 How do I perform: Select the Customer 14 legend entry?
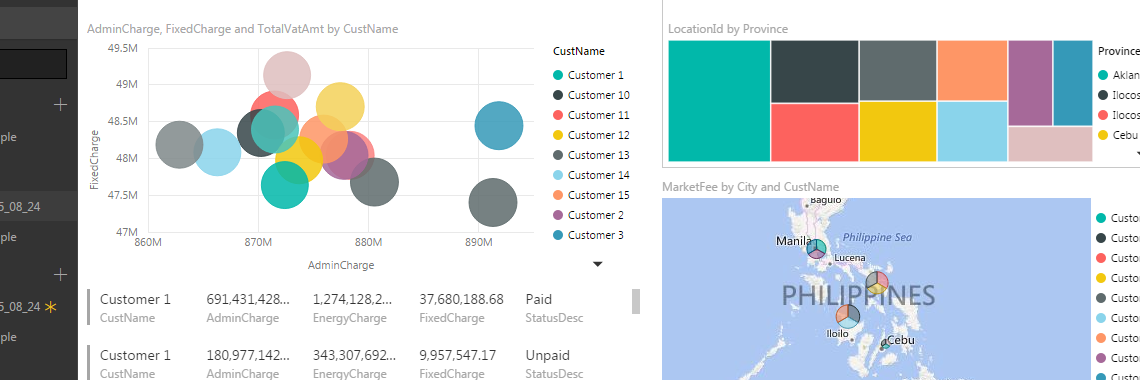(591, 175)
